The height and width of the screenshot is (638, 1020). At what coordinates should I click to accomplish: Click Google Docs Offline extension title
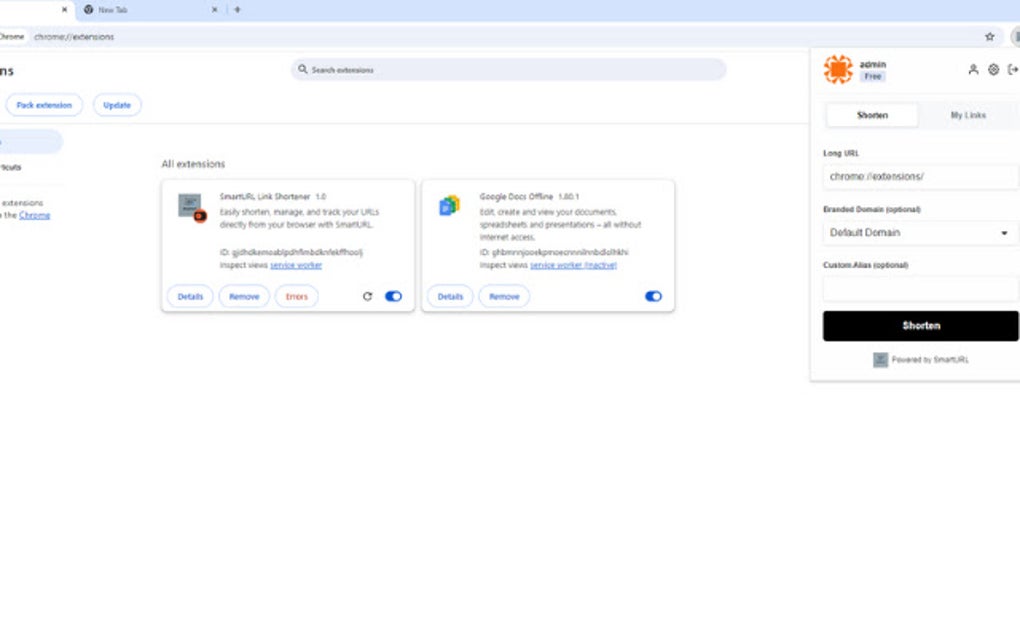tap(516, 196)
